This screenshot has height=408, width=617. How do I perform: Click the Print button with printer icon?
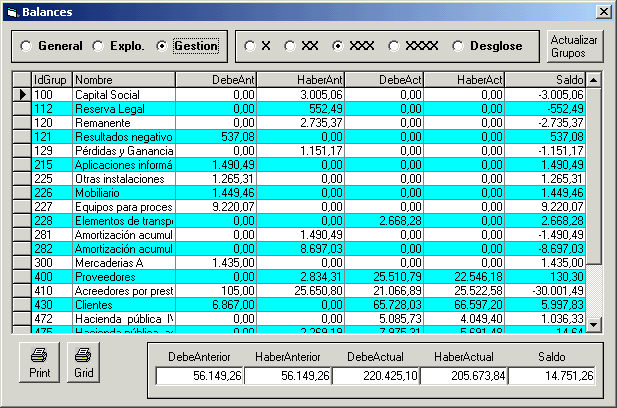click(39, 362)
